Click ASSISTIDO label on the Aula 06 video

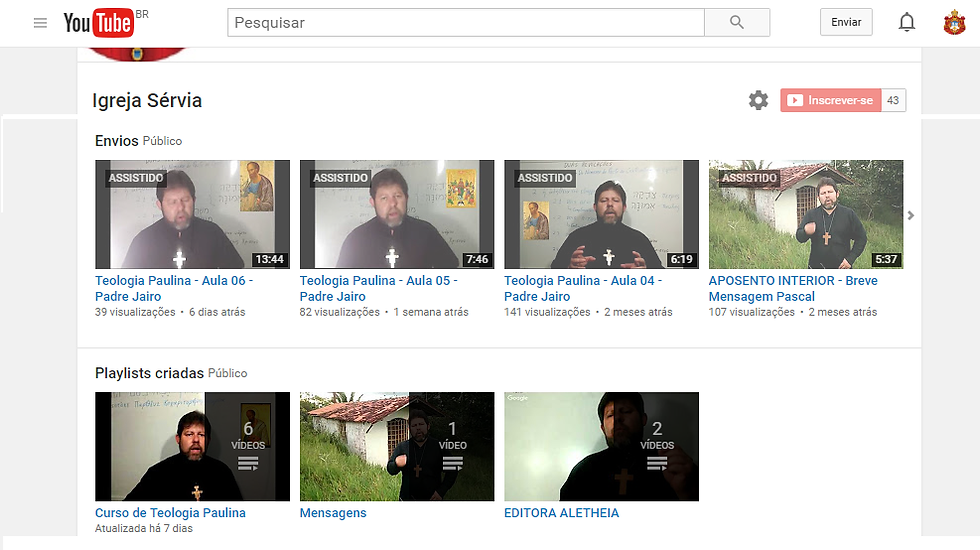[x=136, y=178]
